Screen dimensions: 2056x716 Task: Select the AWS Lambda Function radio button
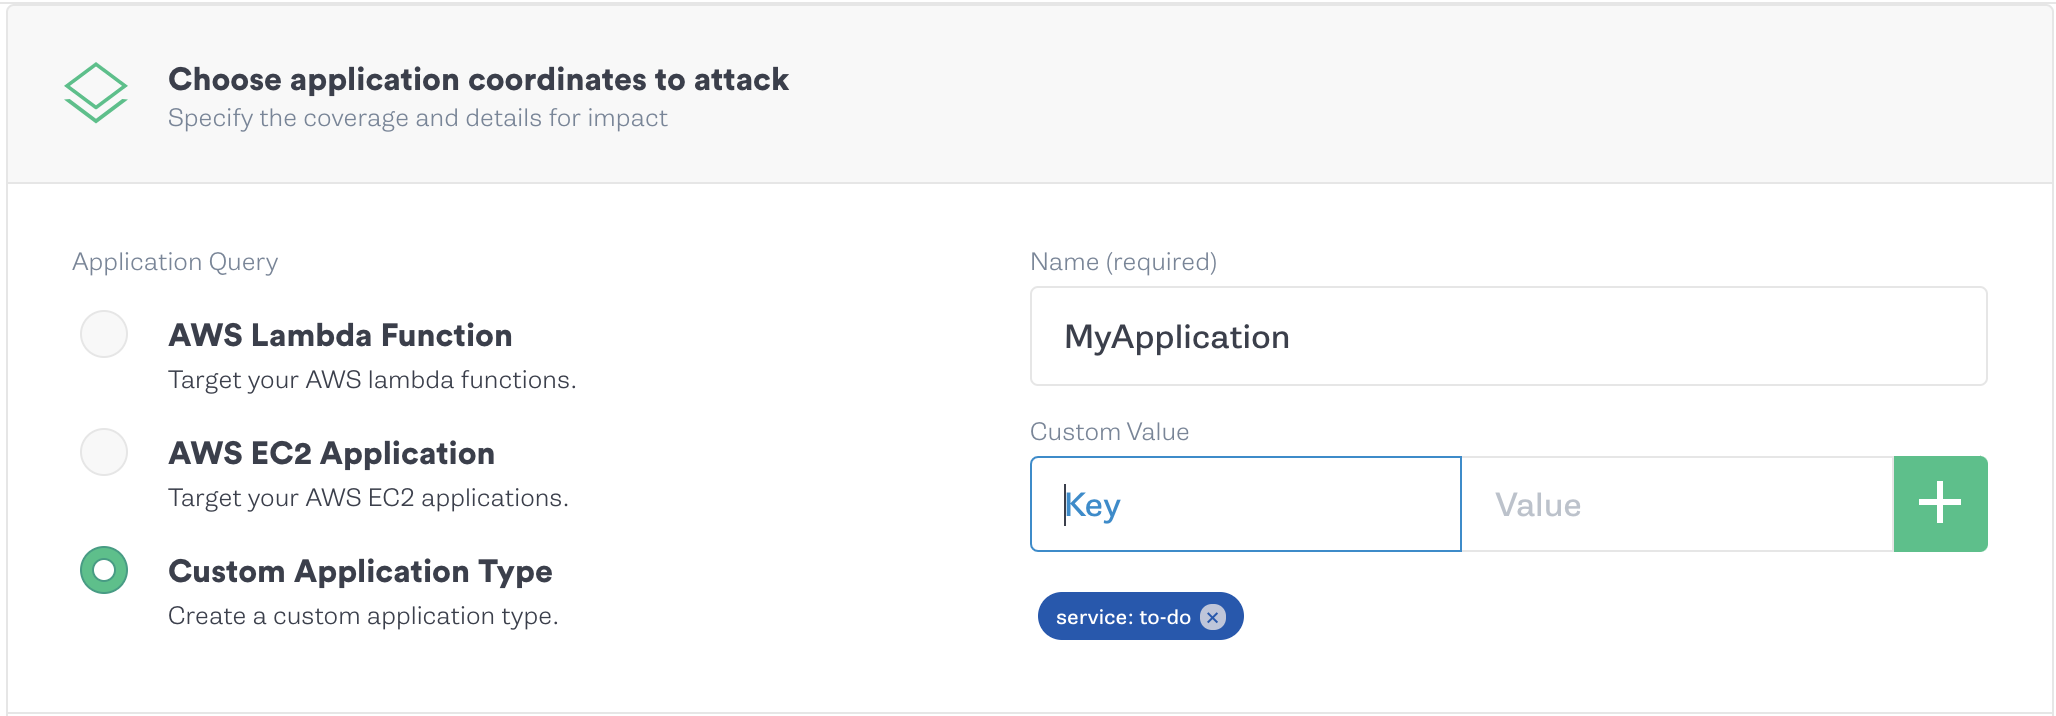(x=104, y=334)
